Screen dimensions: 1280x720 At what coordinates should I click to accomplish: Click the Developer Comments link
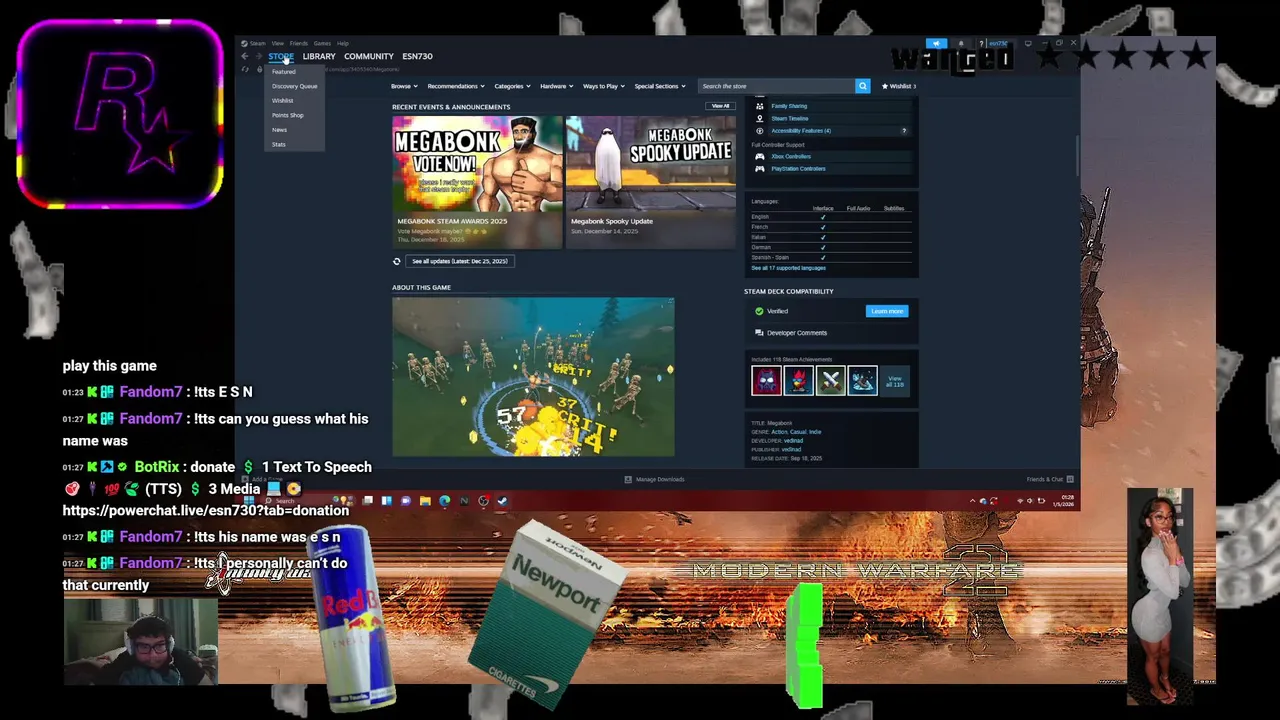pyautogui.click(x=797, y=333)
